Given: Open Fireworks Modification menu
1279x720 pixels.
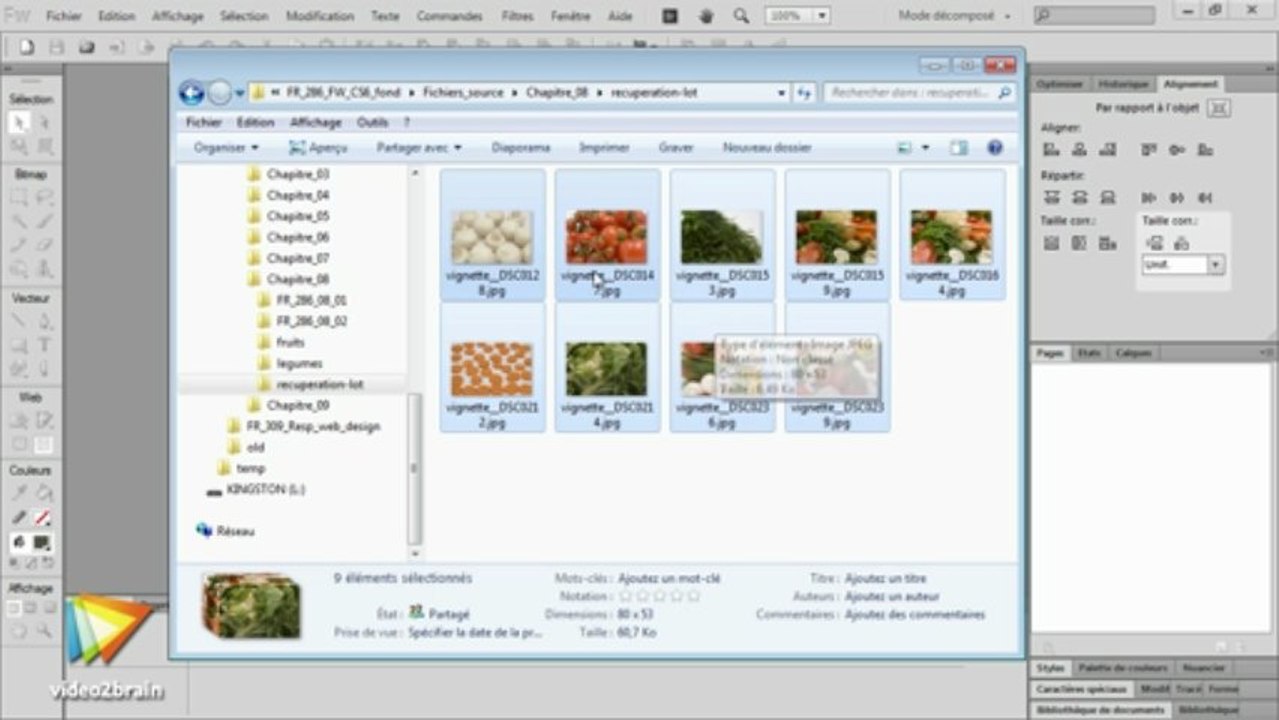Looking at the screenshot, I should pos(320,16).
